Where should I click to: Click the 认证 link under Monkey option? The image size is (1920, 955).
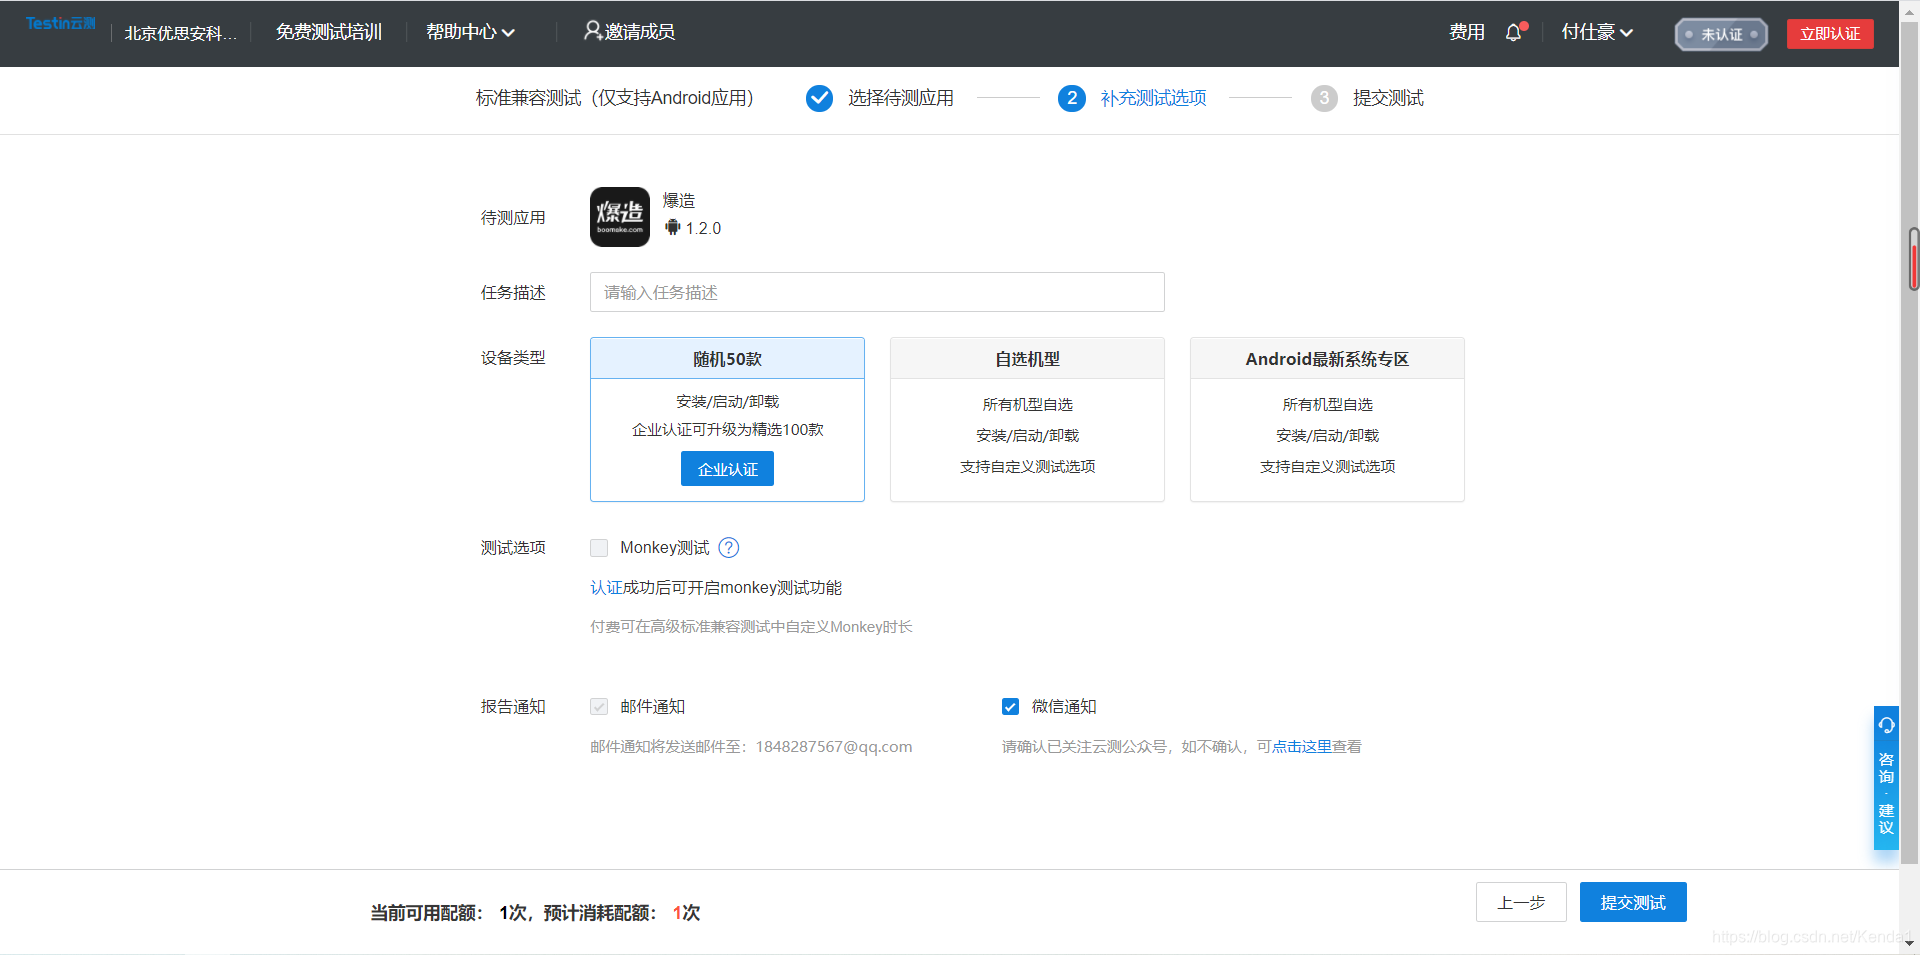pyautogui.click(x=606, y=587)
